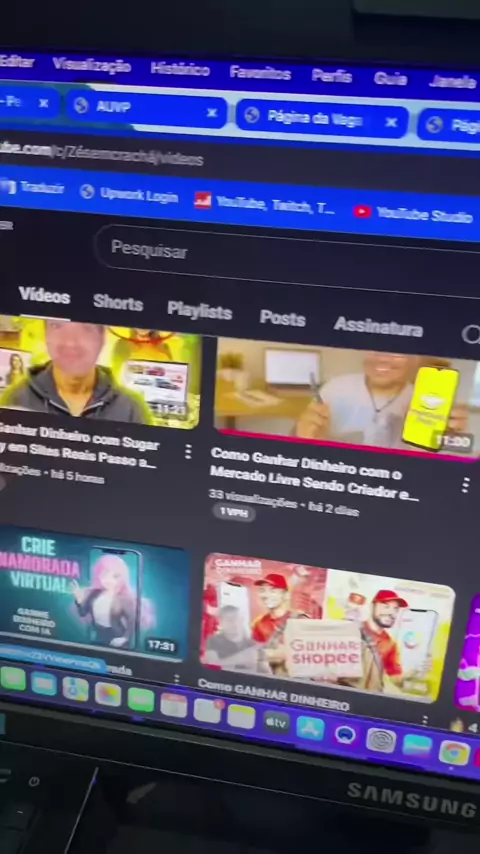Viewport: 480px width, 854px height.
Task: Click the title Como Ganhar Dinheiro com o Mercado Livre
Action: (x=313, y=475)
